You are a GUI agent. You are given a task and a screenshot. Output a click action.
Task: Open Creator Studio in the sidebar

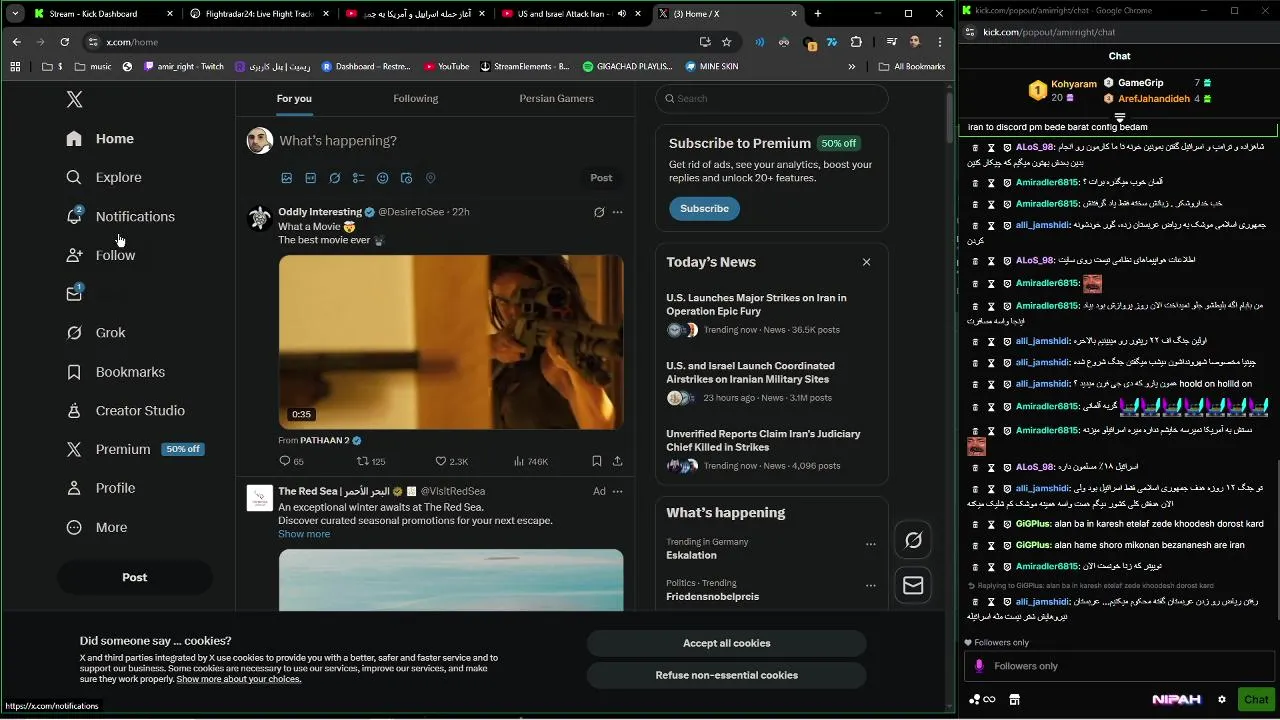(125, 411)
